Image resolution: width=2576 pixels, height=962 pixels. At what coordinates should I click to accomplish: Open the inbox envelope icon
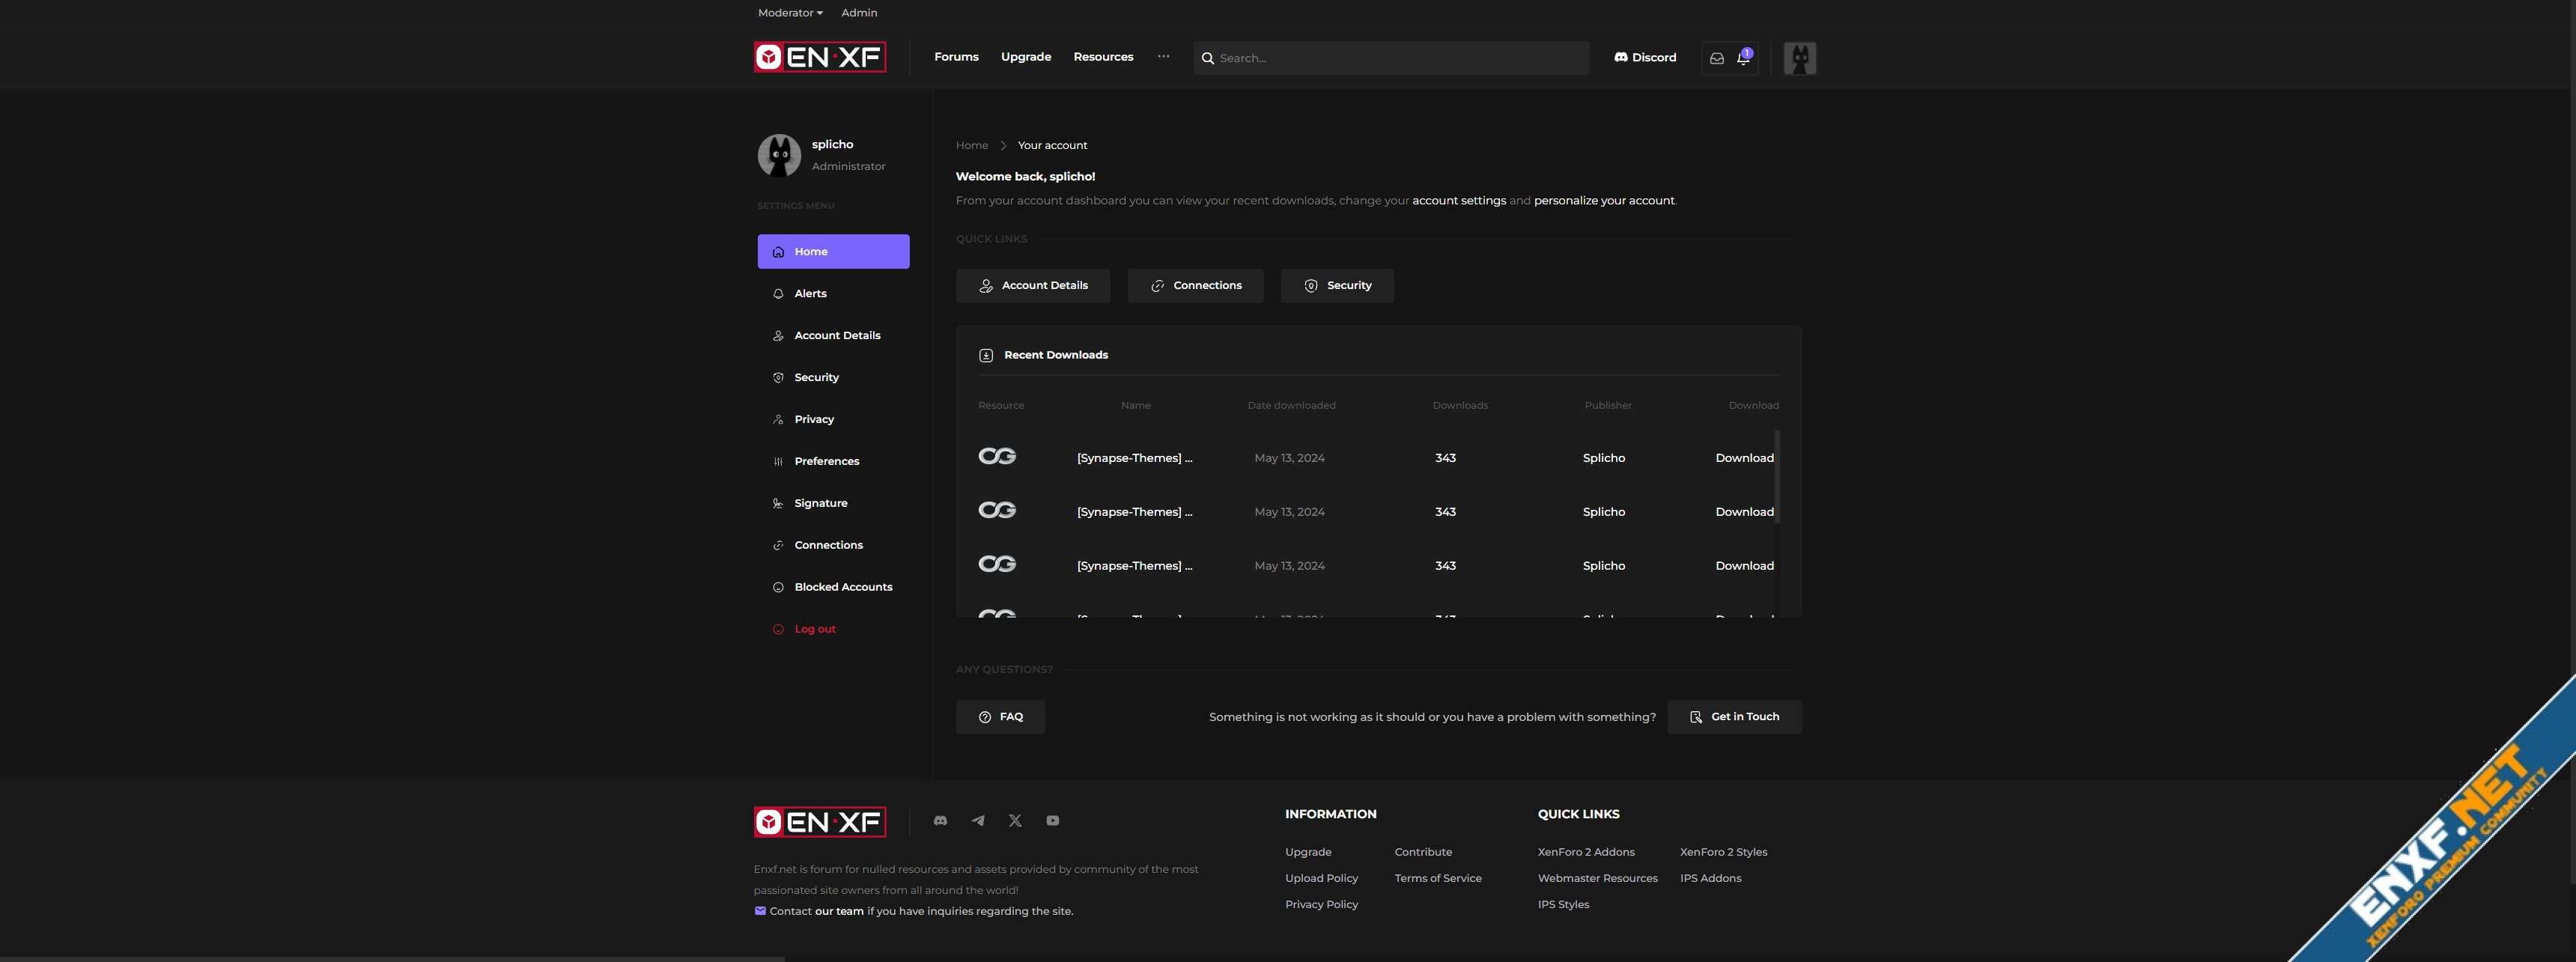pos(1717,58)
